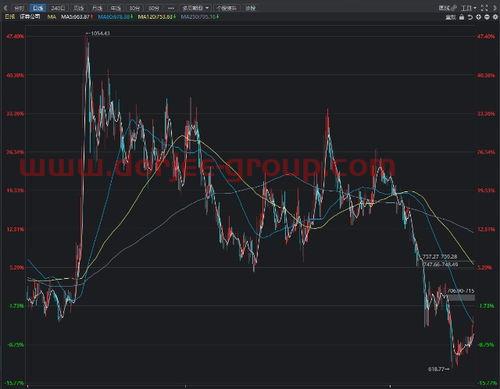The height and width of the screenshot is (389, 500).
Task: Toggle the padlock lock icon
Action: click(462, 17)
